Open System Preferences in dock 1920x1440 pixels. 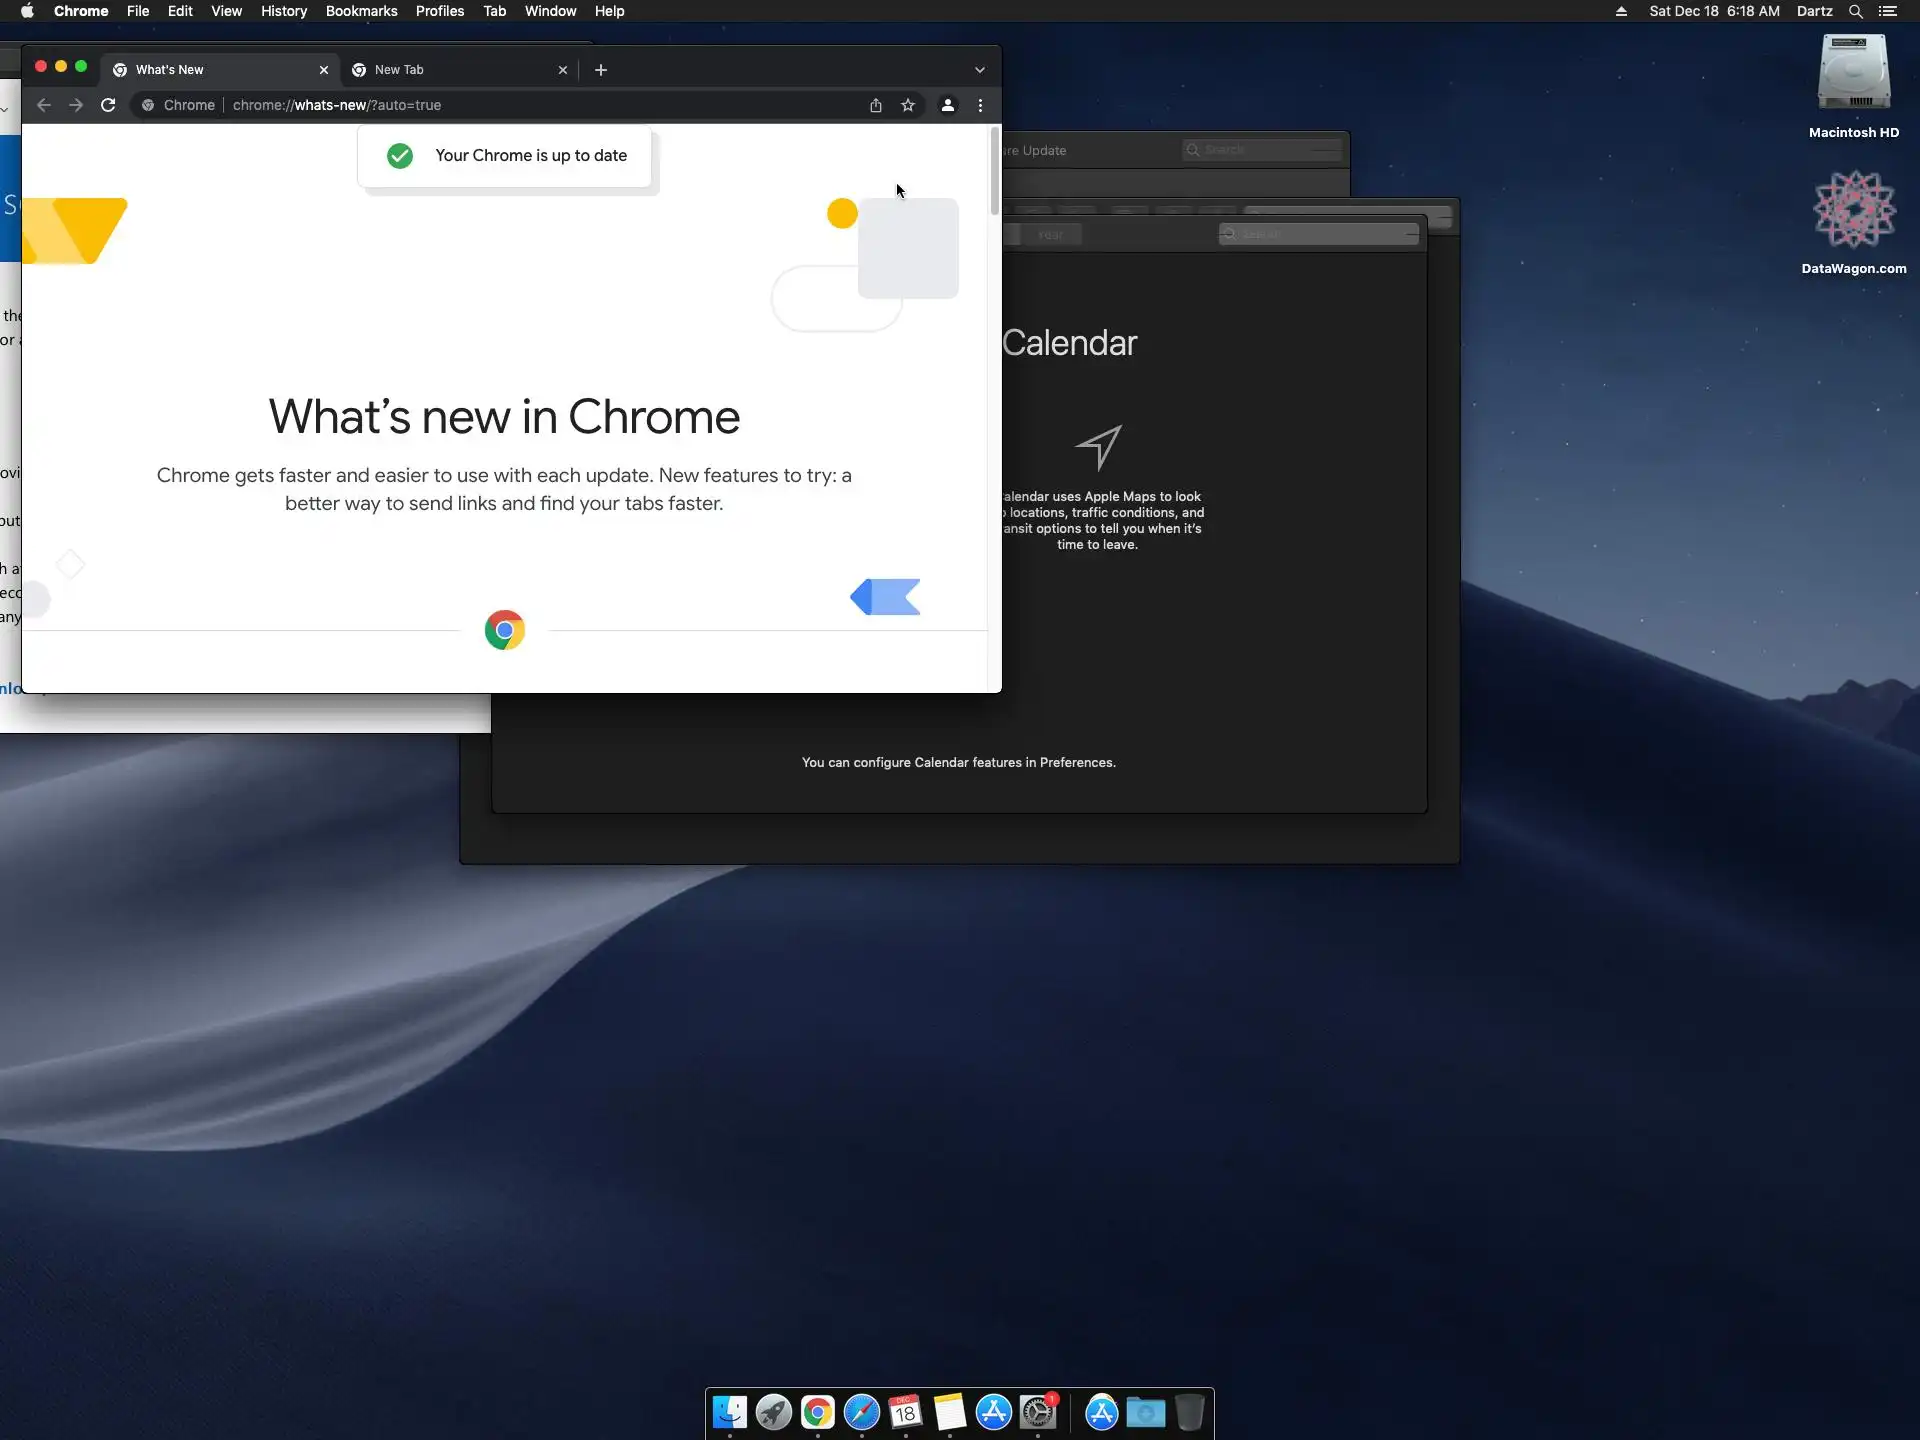(x=1038, y=1412)
